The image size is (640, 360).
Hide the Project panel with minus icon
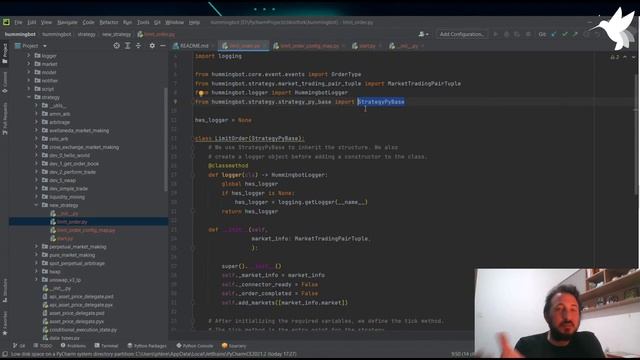coord(162,46)
